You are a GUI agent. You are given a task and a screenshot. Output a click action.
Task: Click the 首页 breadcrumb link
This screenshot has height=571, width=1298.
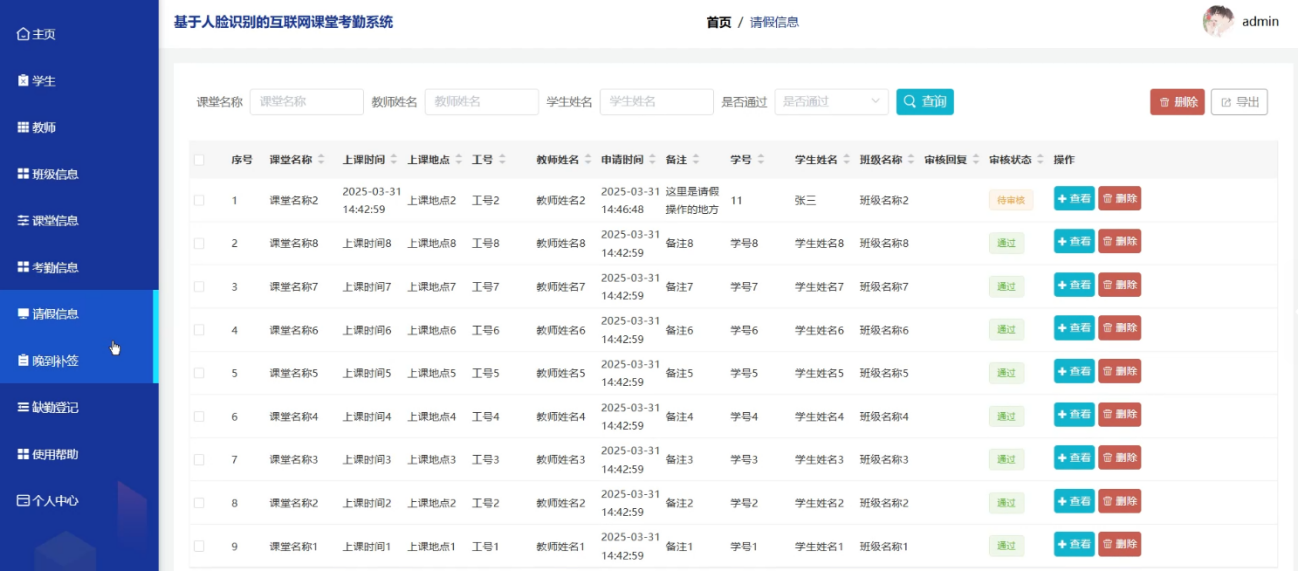[719, 22]
